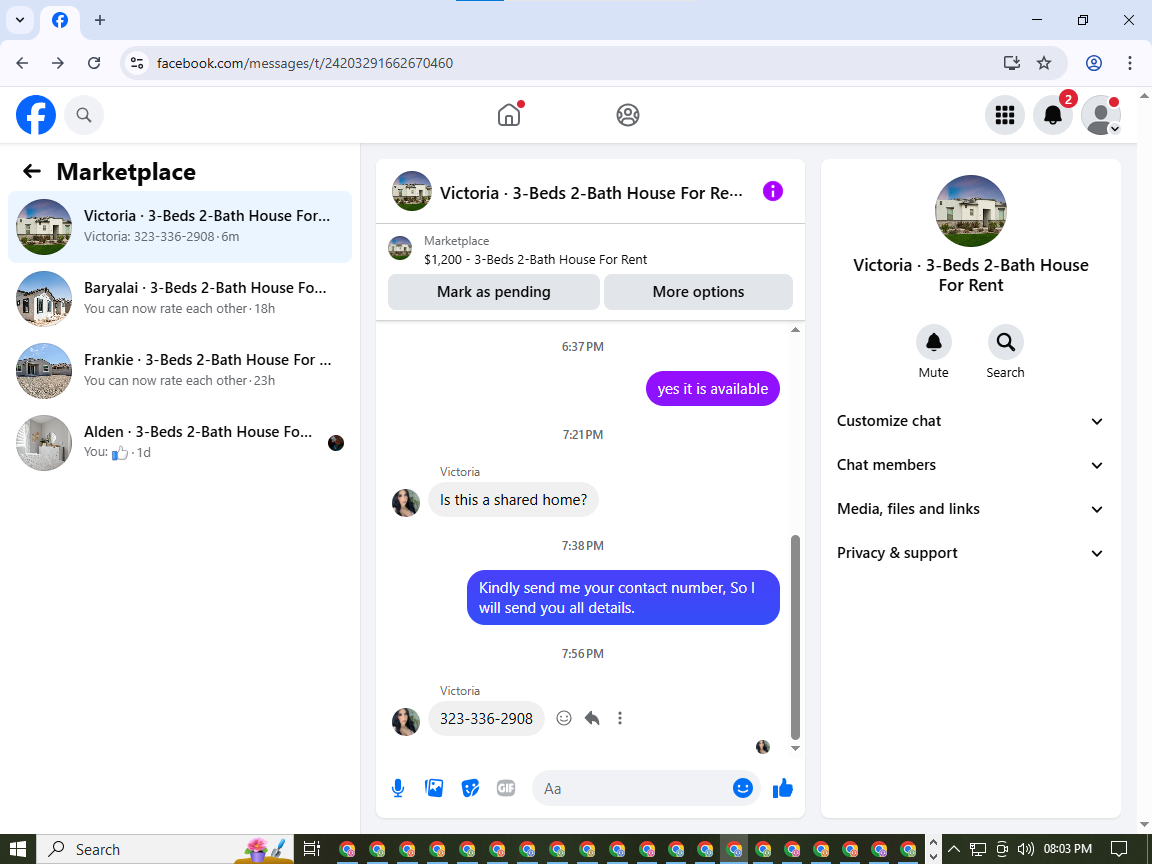This screenshot has width=1152, height=864.
Task: Choose a GIF icon
Action: (505, 788)
